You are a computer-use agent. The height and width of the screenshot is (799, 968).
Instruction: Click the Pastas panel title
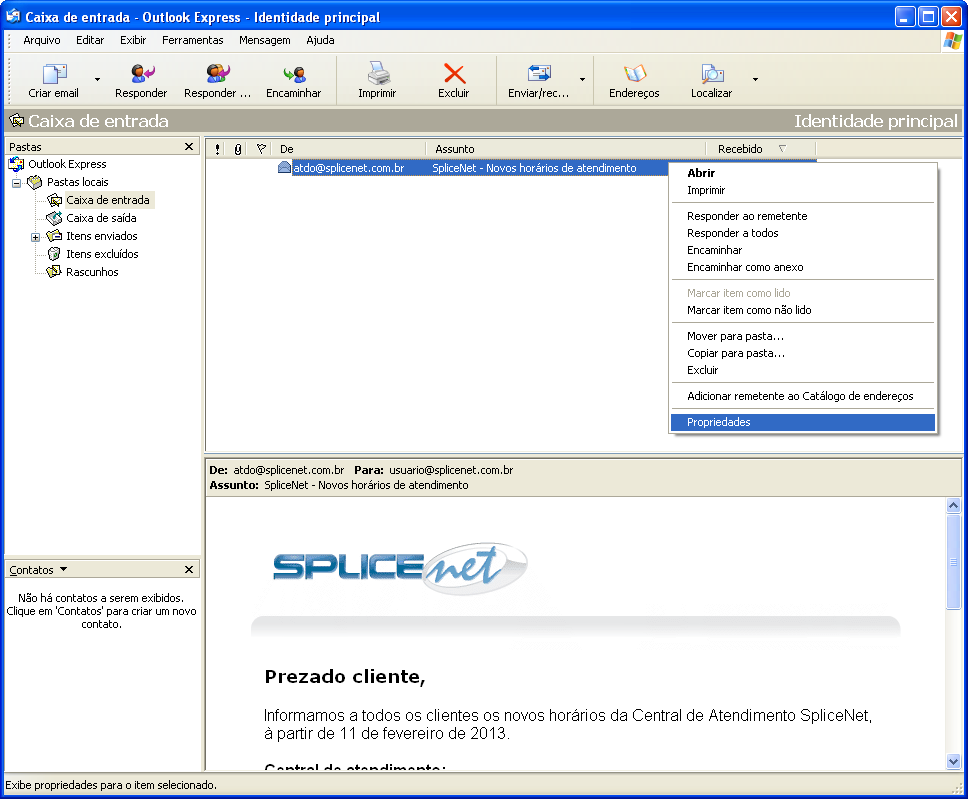tap(25, 147)
